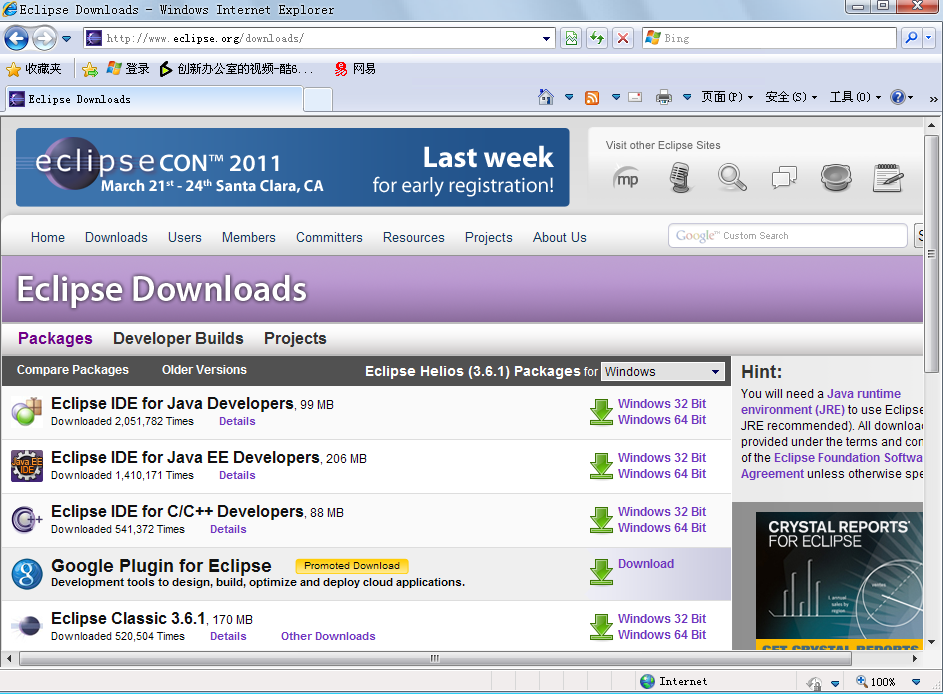Click Java EE IDE package icon
The height and width of the screenshot is (694, 943).
coord(26,465)
